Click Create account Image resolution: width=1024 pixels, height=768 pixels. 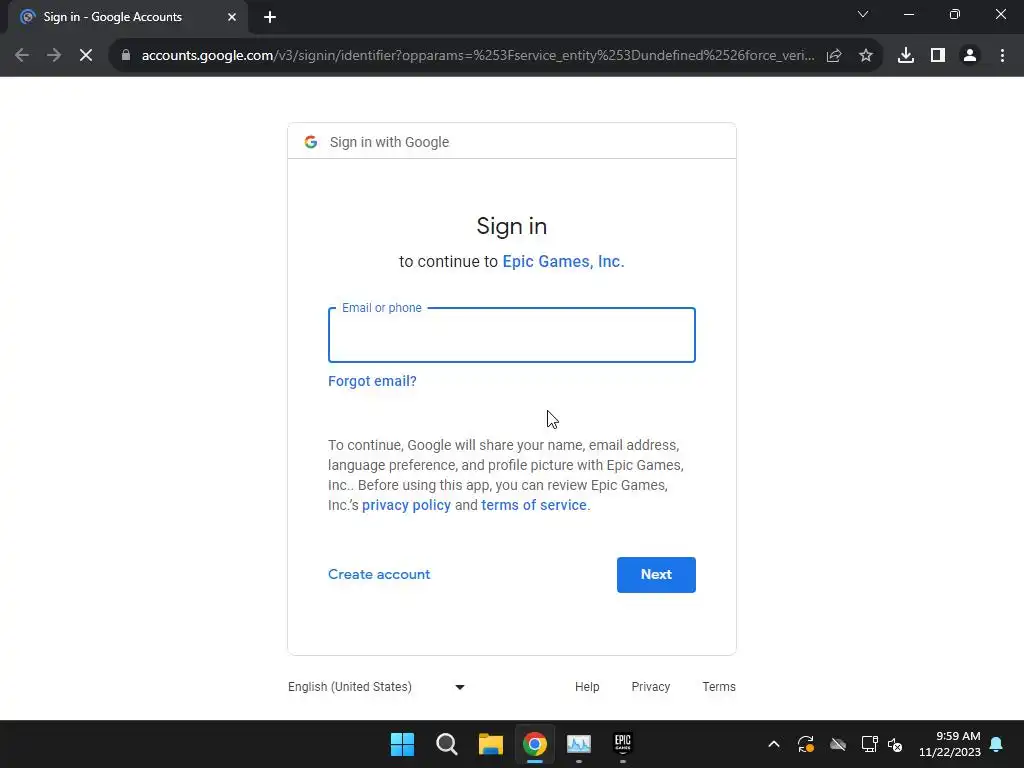[x=379, y=575]
